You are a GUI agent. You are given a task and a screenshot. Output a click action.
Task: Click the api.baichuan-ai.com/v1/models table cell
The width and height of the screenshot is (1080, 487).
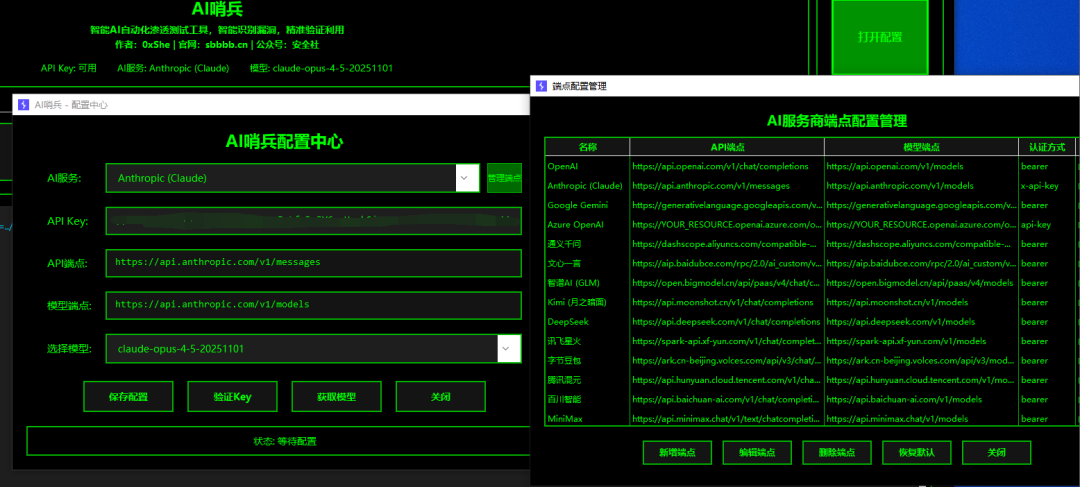coord(922,399)
